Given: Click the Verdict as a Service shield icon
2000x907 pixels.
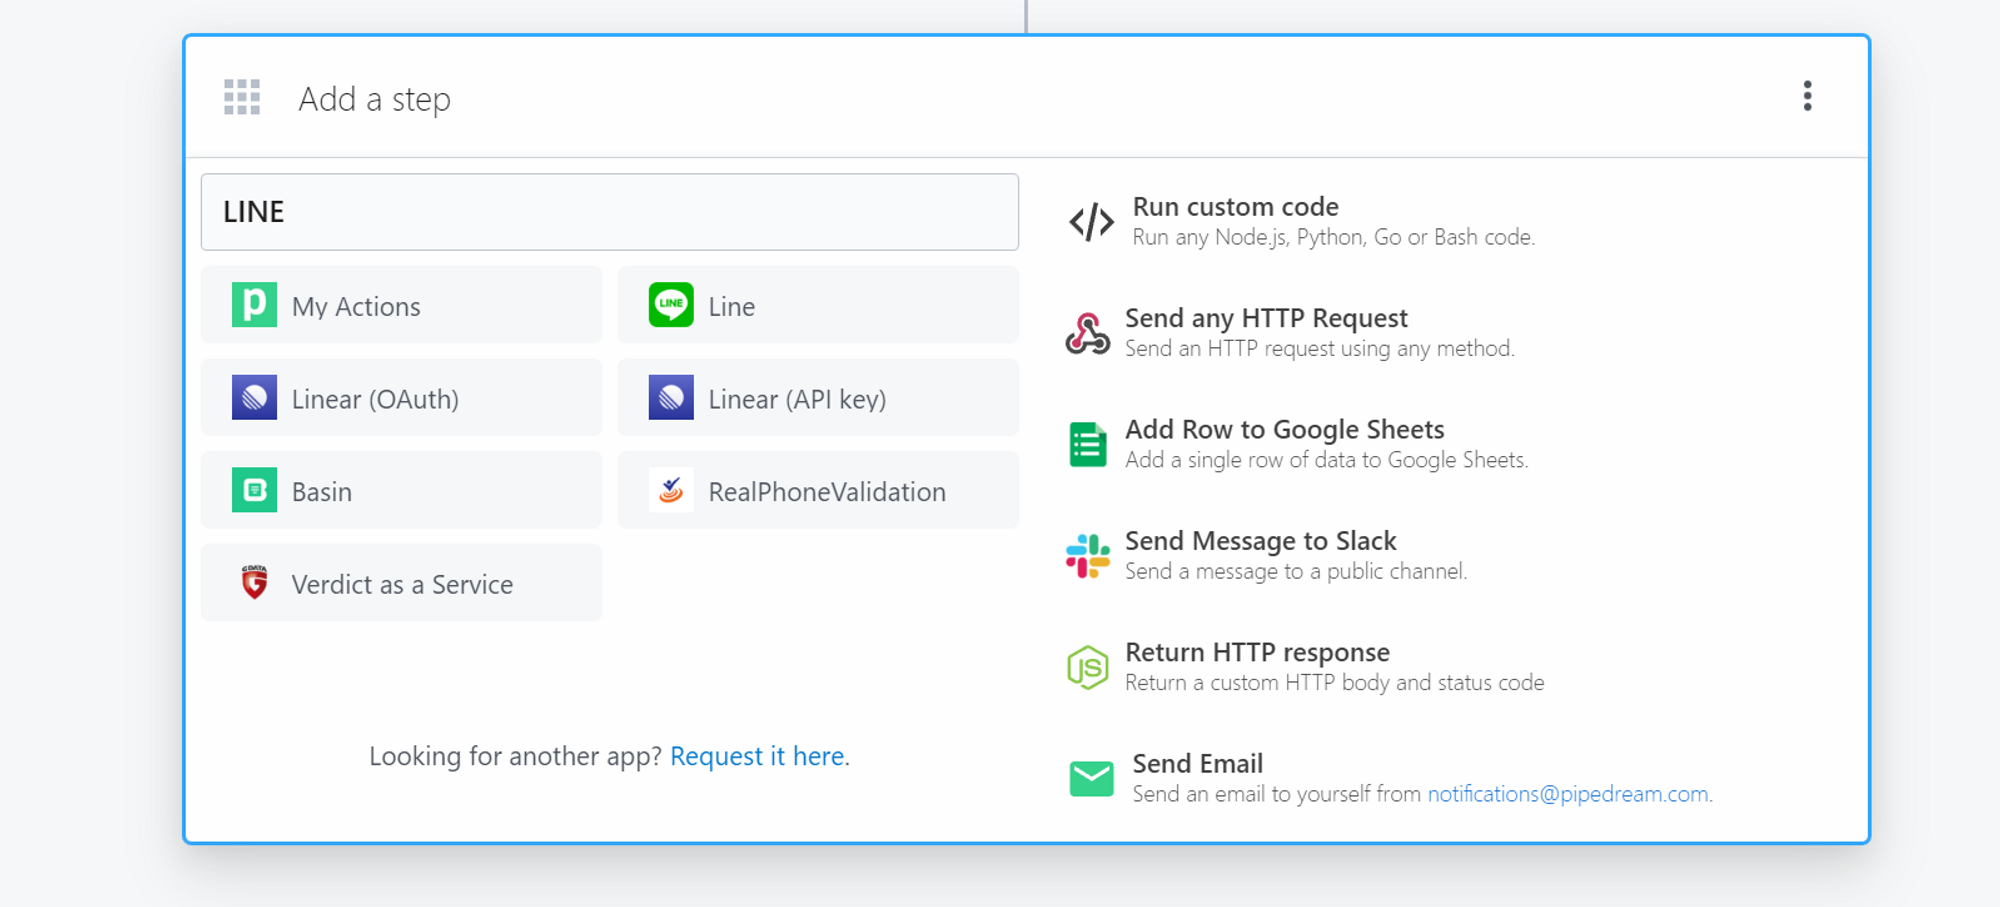Looking at the screenshot, I should pos(254,582).
